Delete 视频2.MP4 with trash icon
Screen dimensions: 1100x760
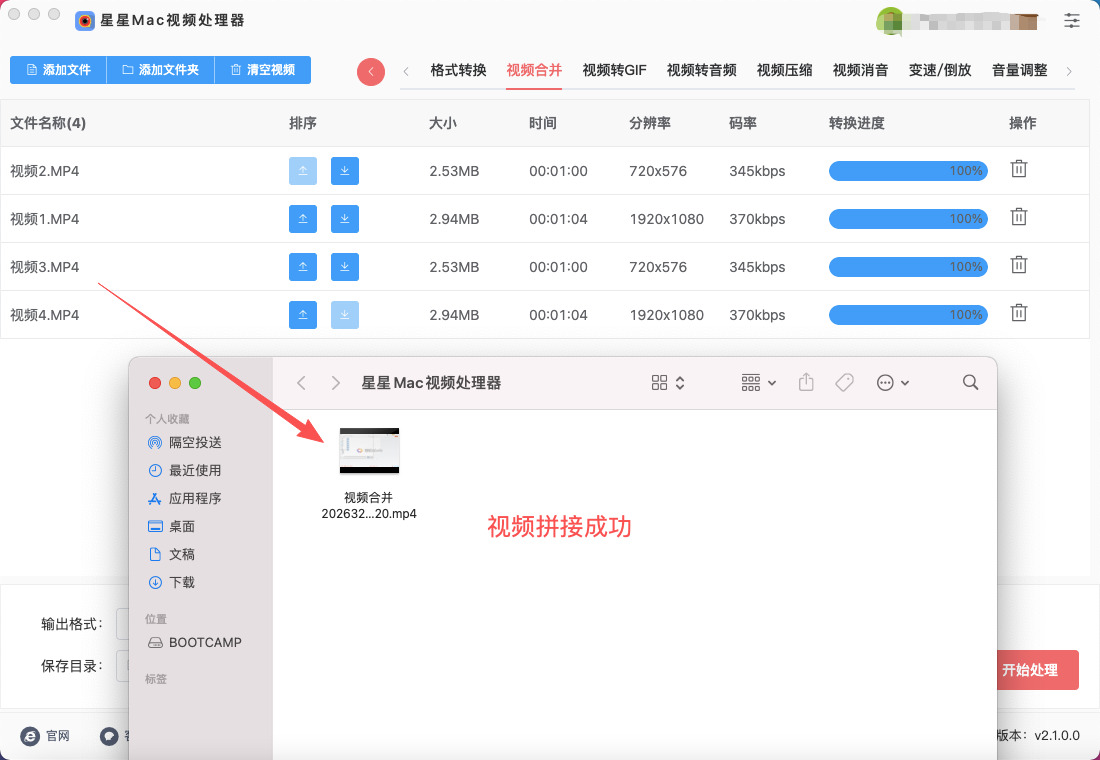tap(1019, 169)
